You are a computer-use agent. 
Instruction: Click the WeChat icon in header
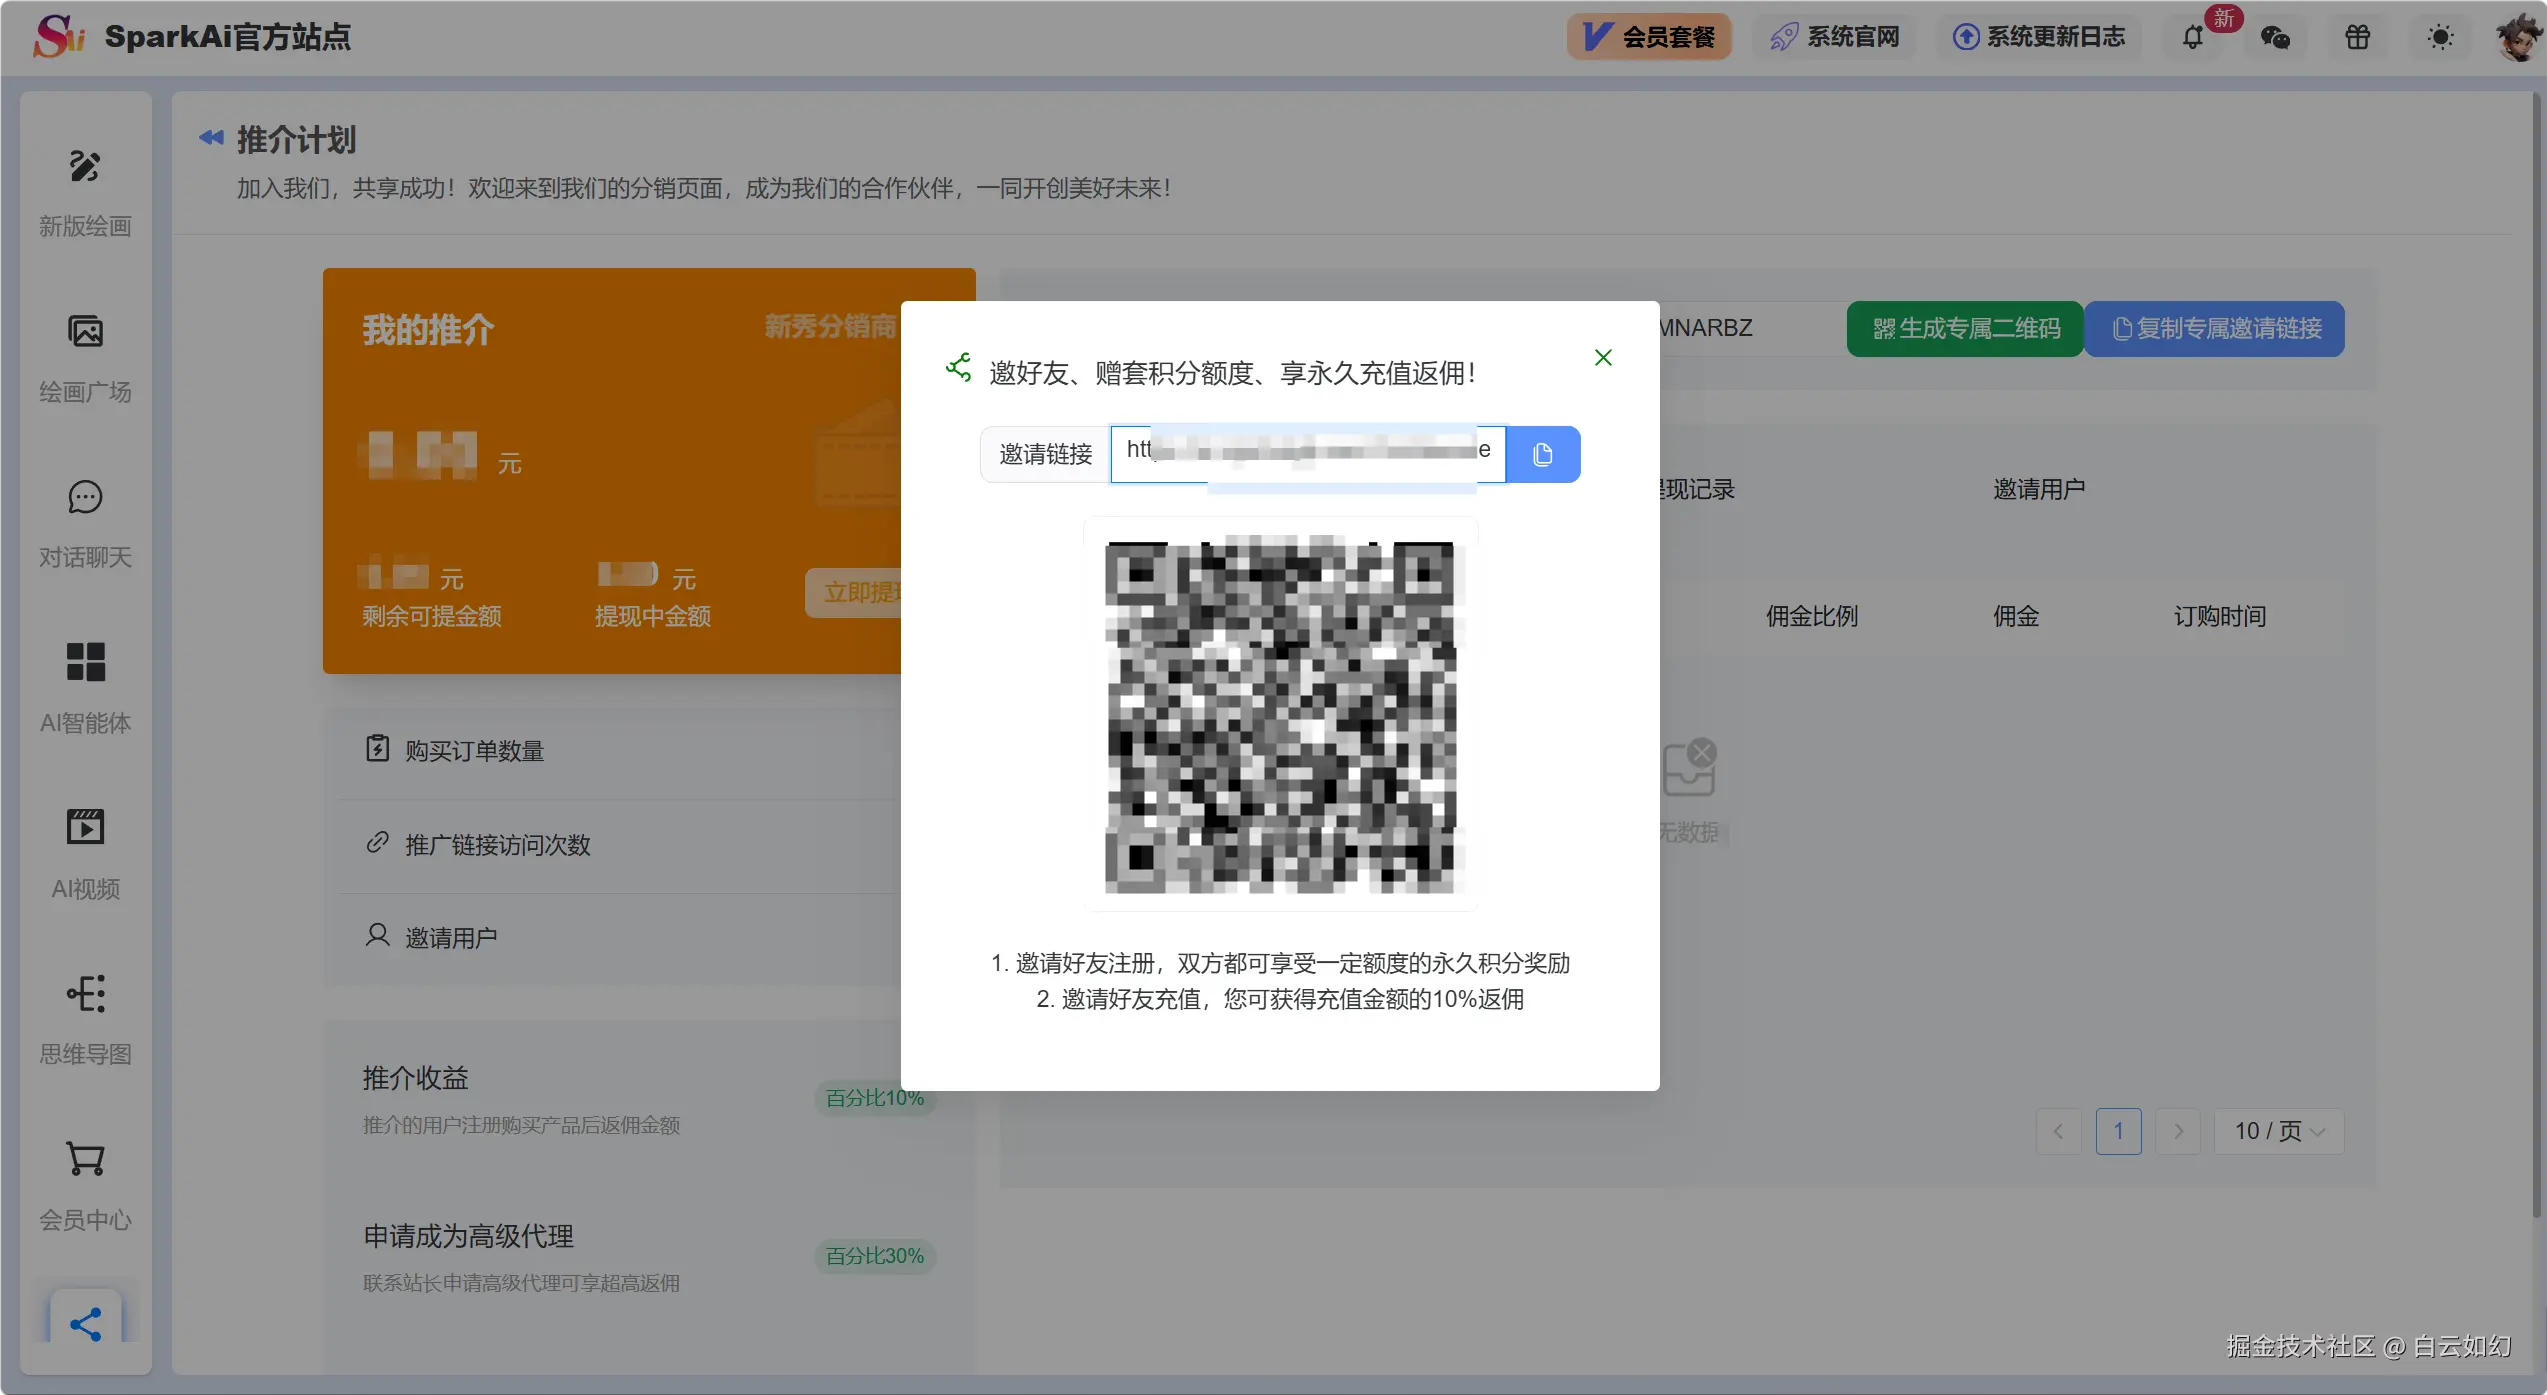2275,38
